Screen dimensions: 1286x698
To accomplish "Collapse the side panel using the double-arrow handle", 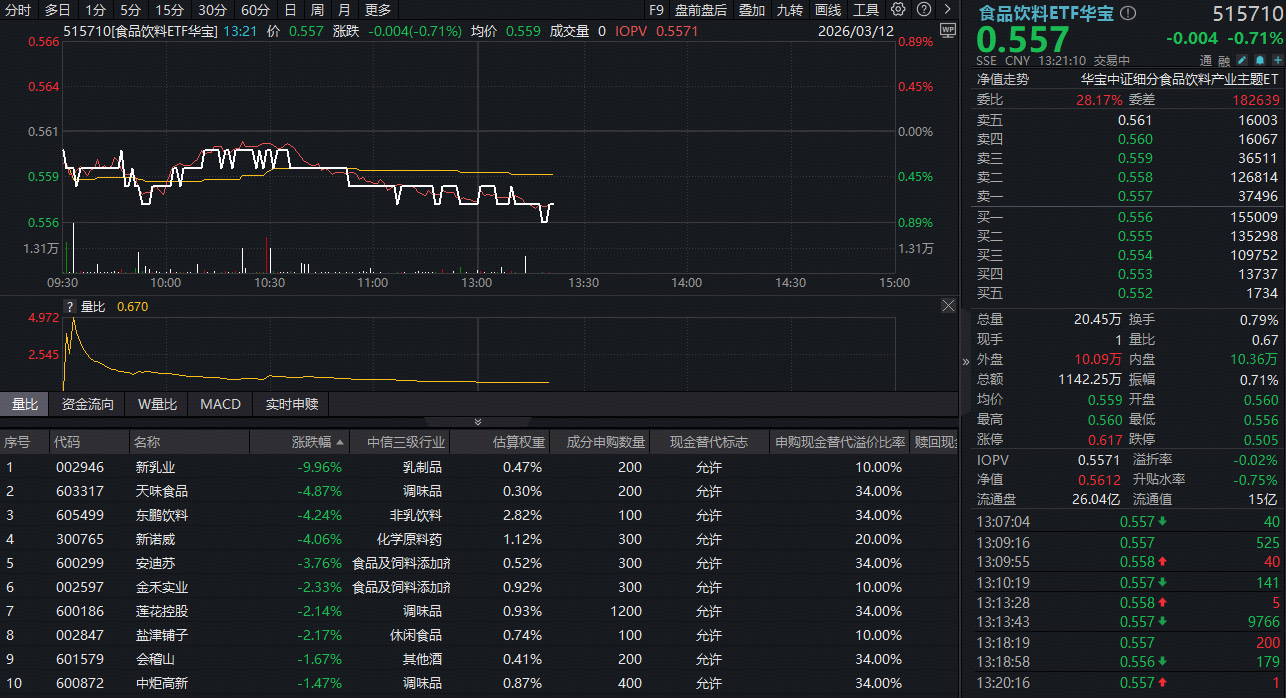I will [x=966, y=361].
